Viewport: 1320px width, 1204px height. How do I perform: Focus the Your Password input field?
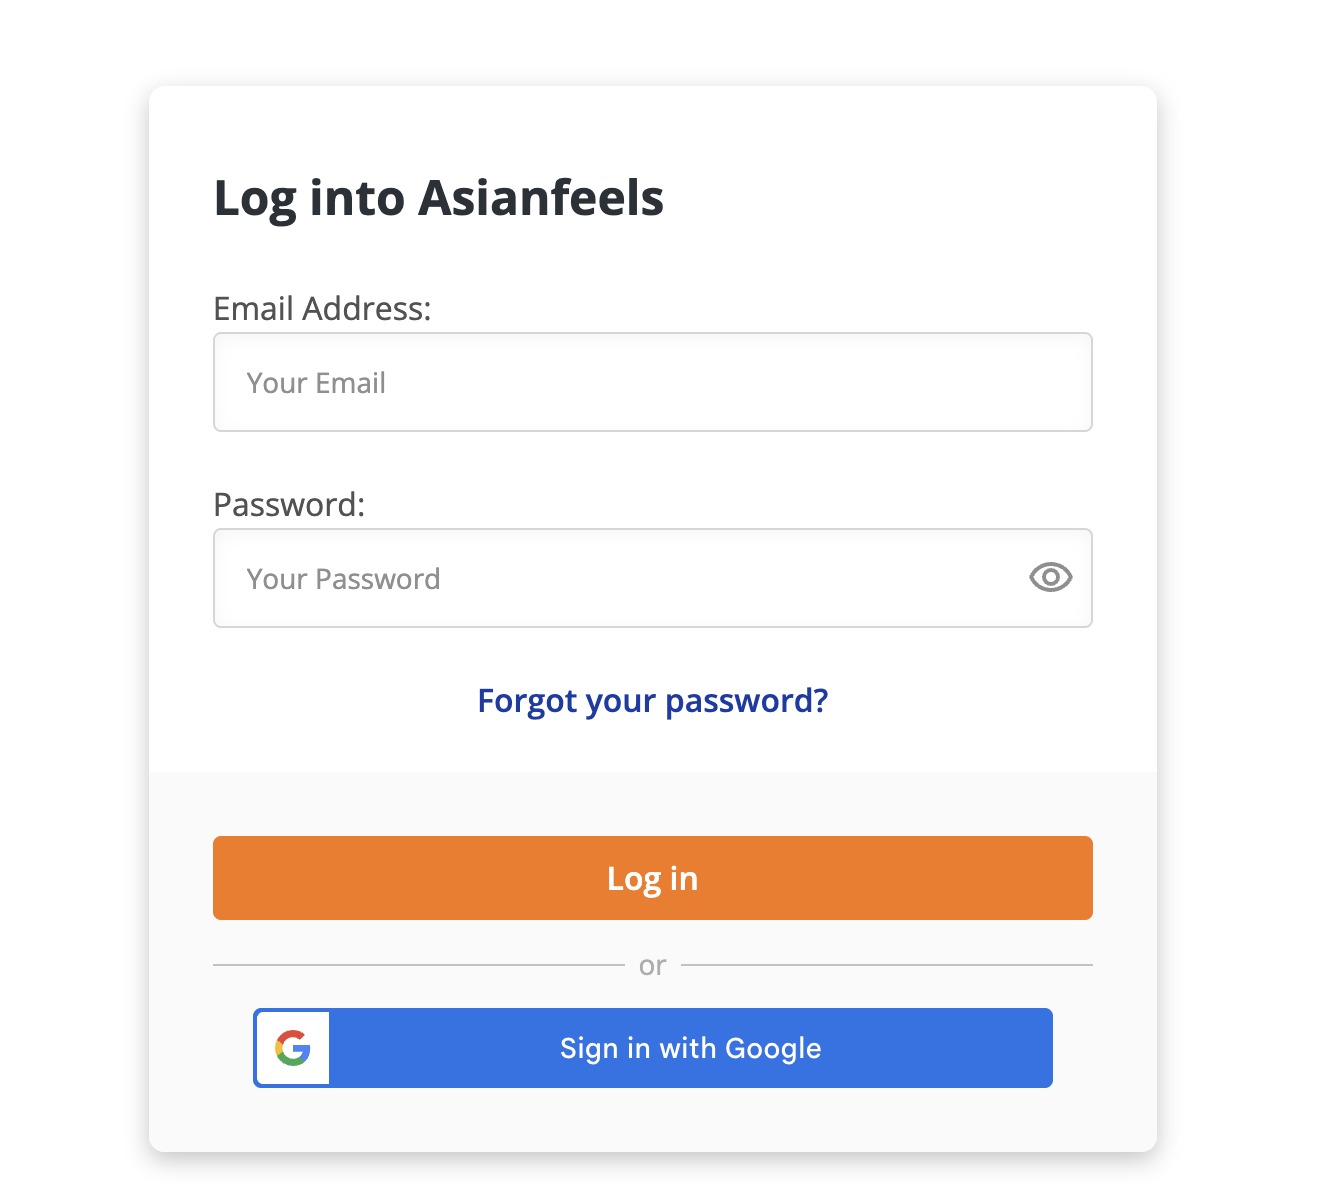click(620, 578)
